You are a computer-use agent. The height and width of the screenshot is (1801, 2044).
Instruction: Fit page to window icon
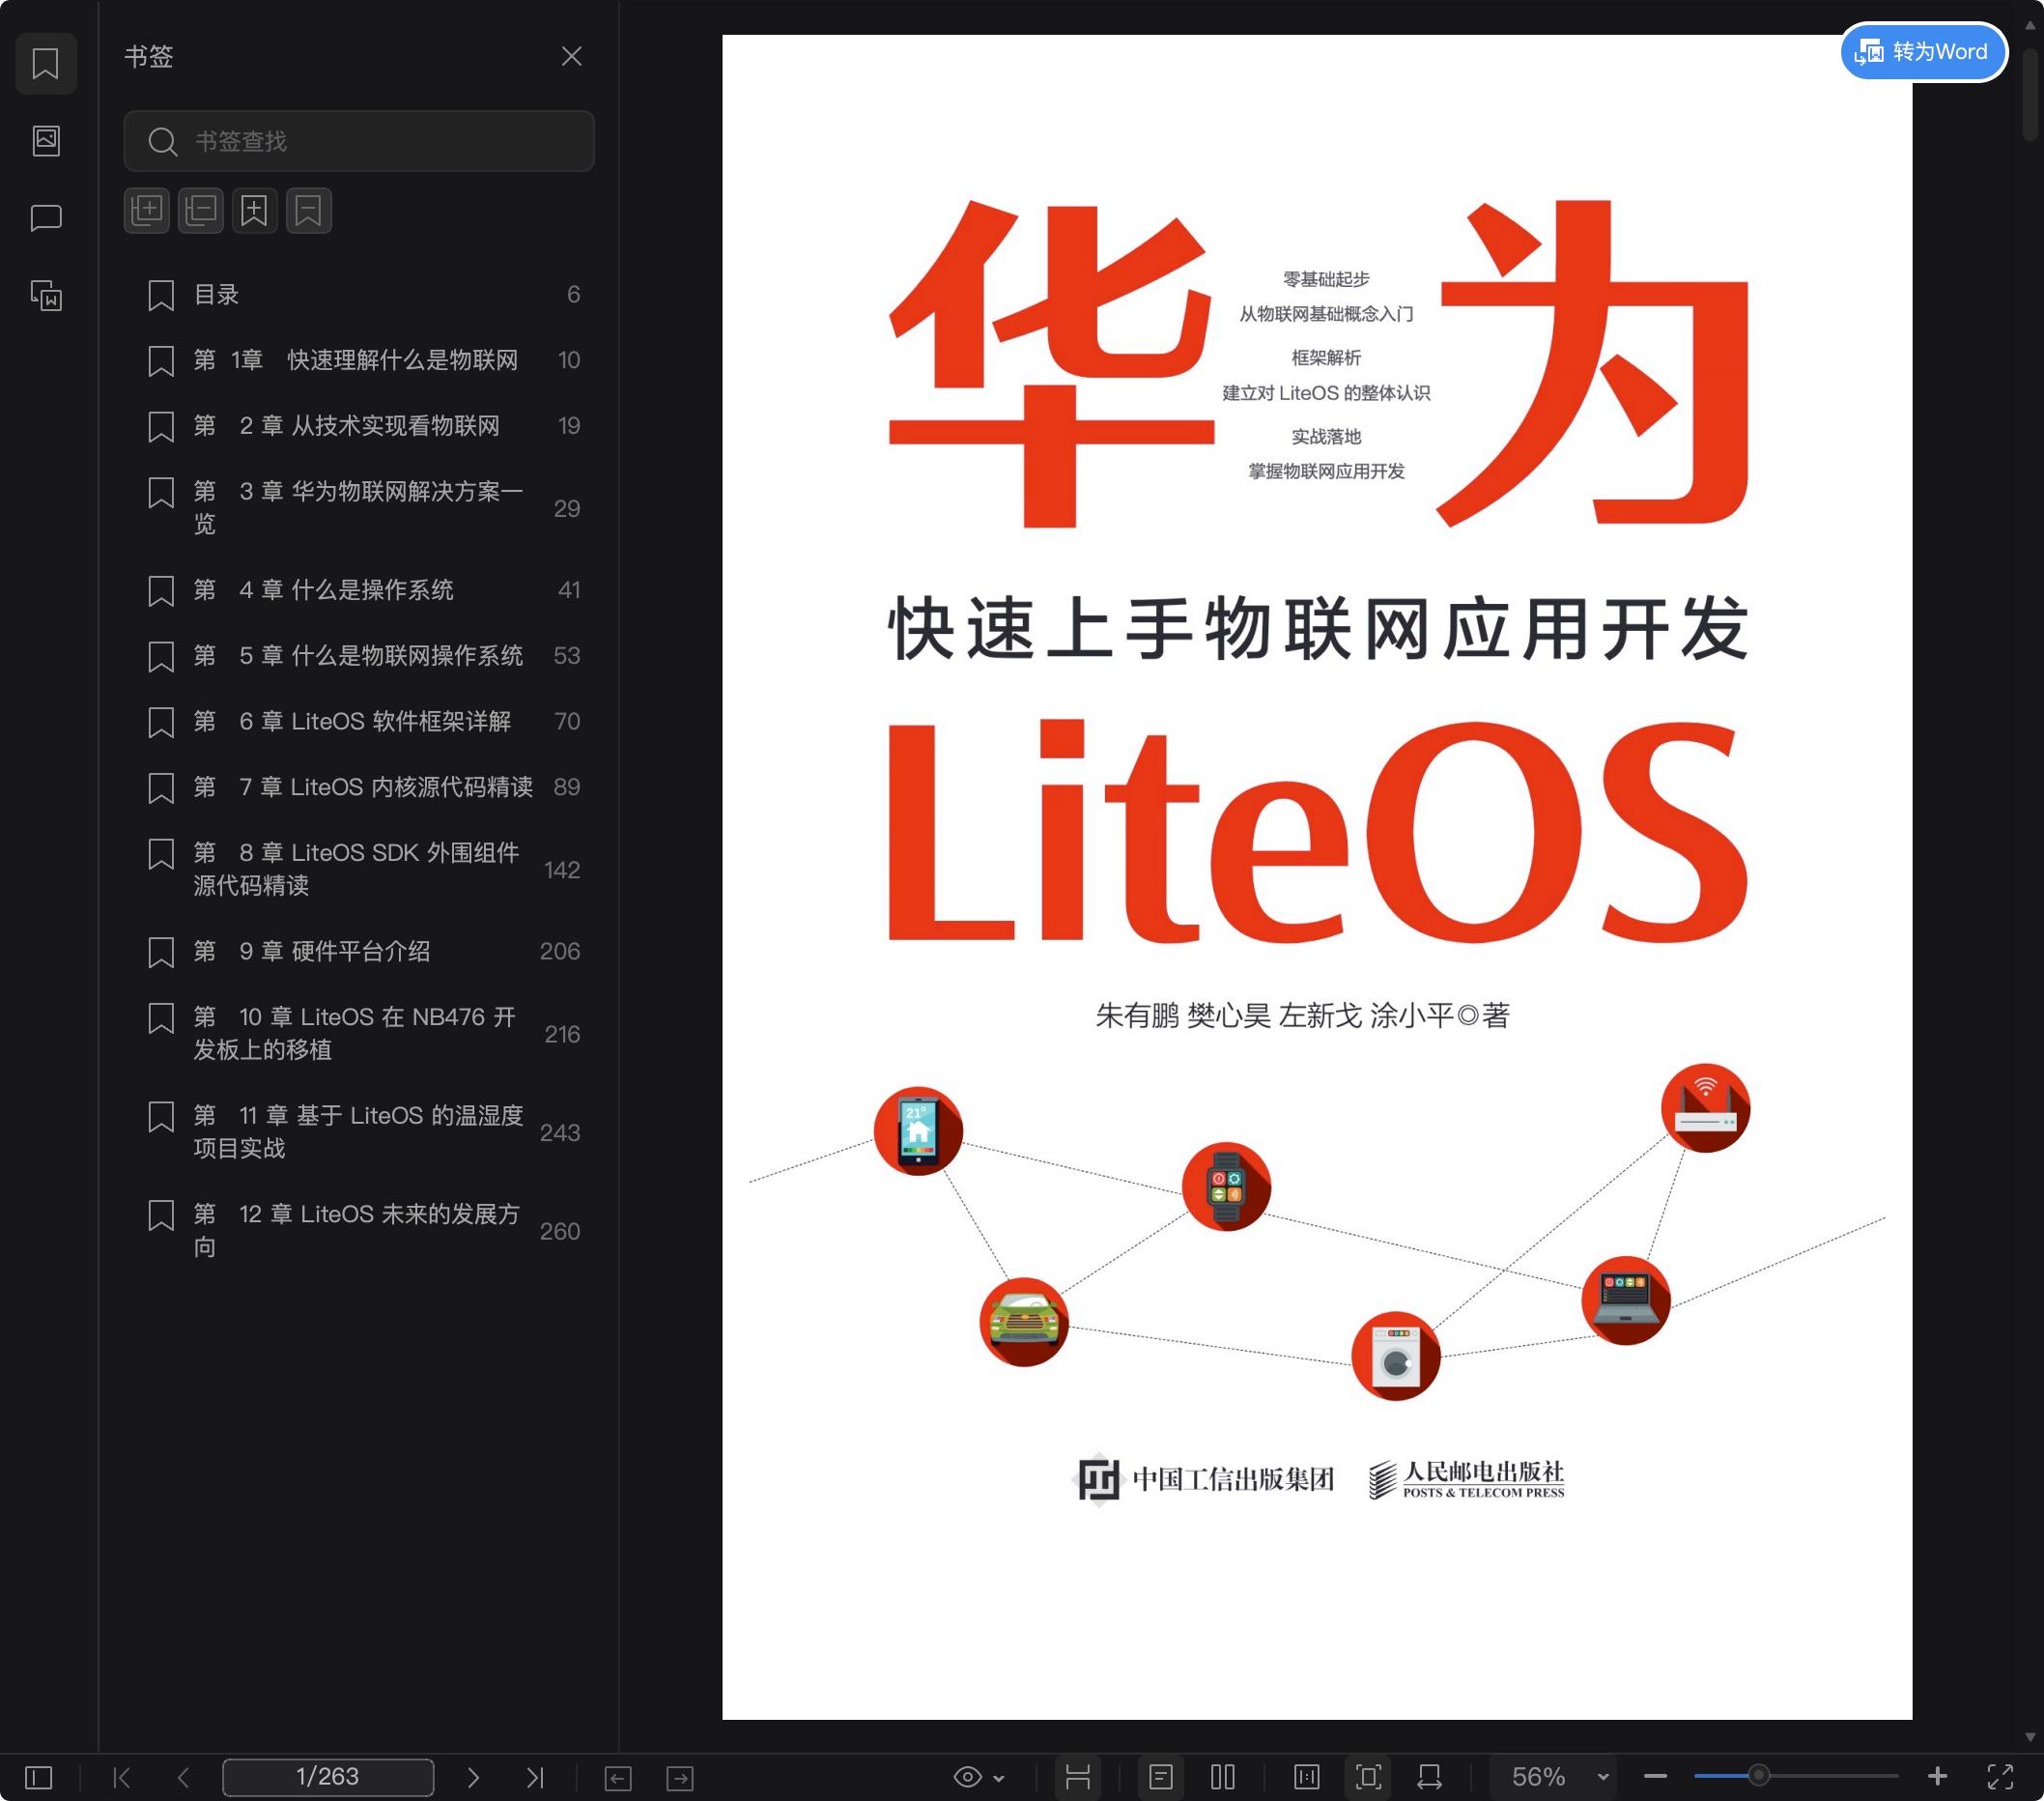1369,1777
